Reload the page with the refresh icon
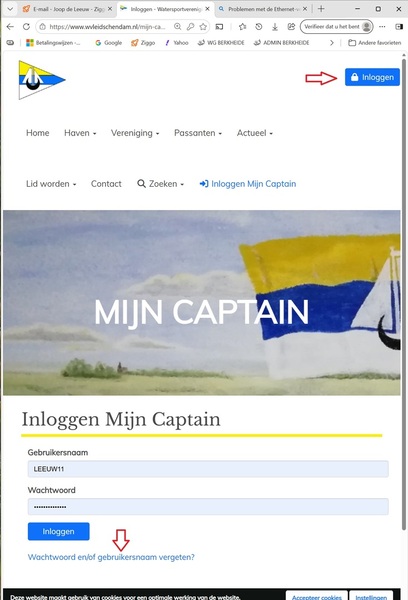Viewport: 408px width, 600px height. tap(26, 26)
